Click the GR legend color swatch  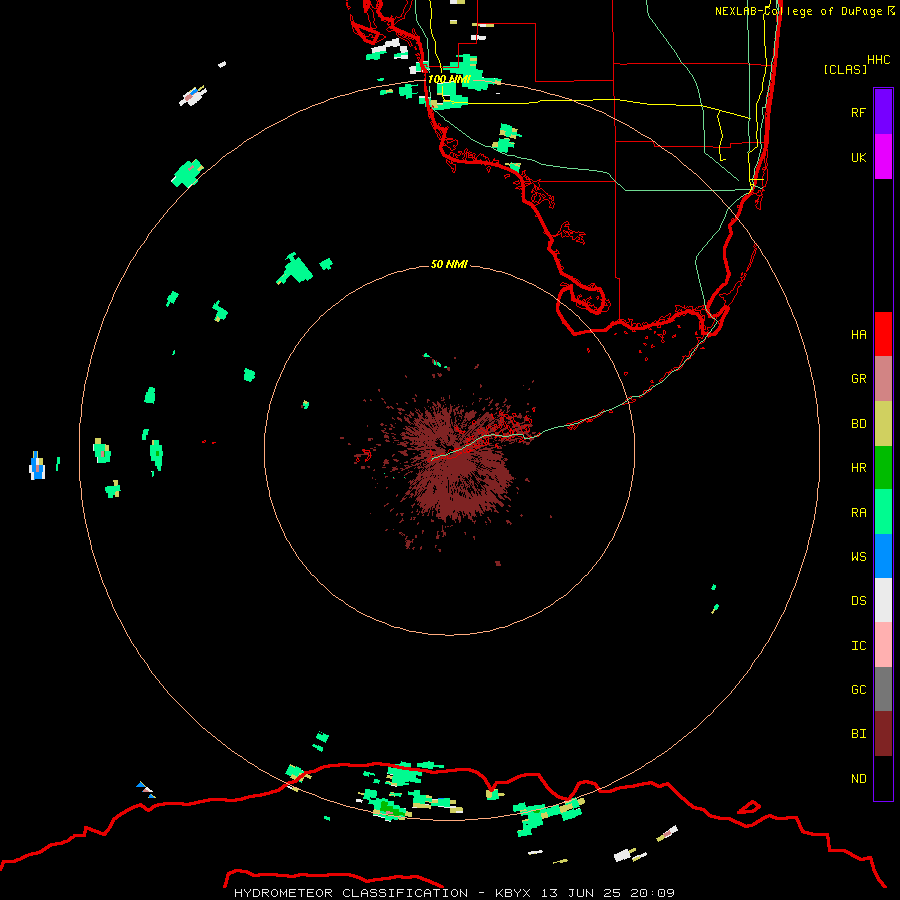tap(883, 379)
